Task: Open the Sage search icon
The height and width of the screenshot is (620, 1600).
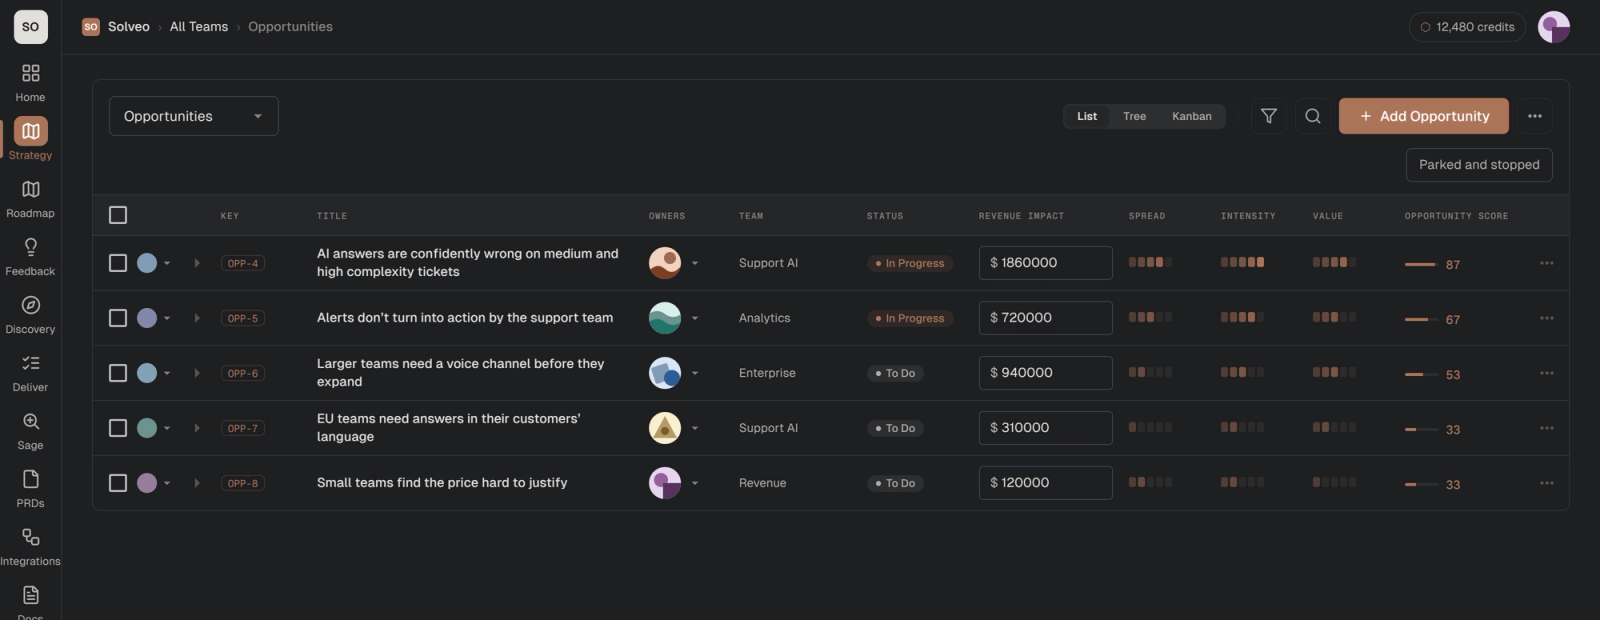Action: (31, 421)
